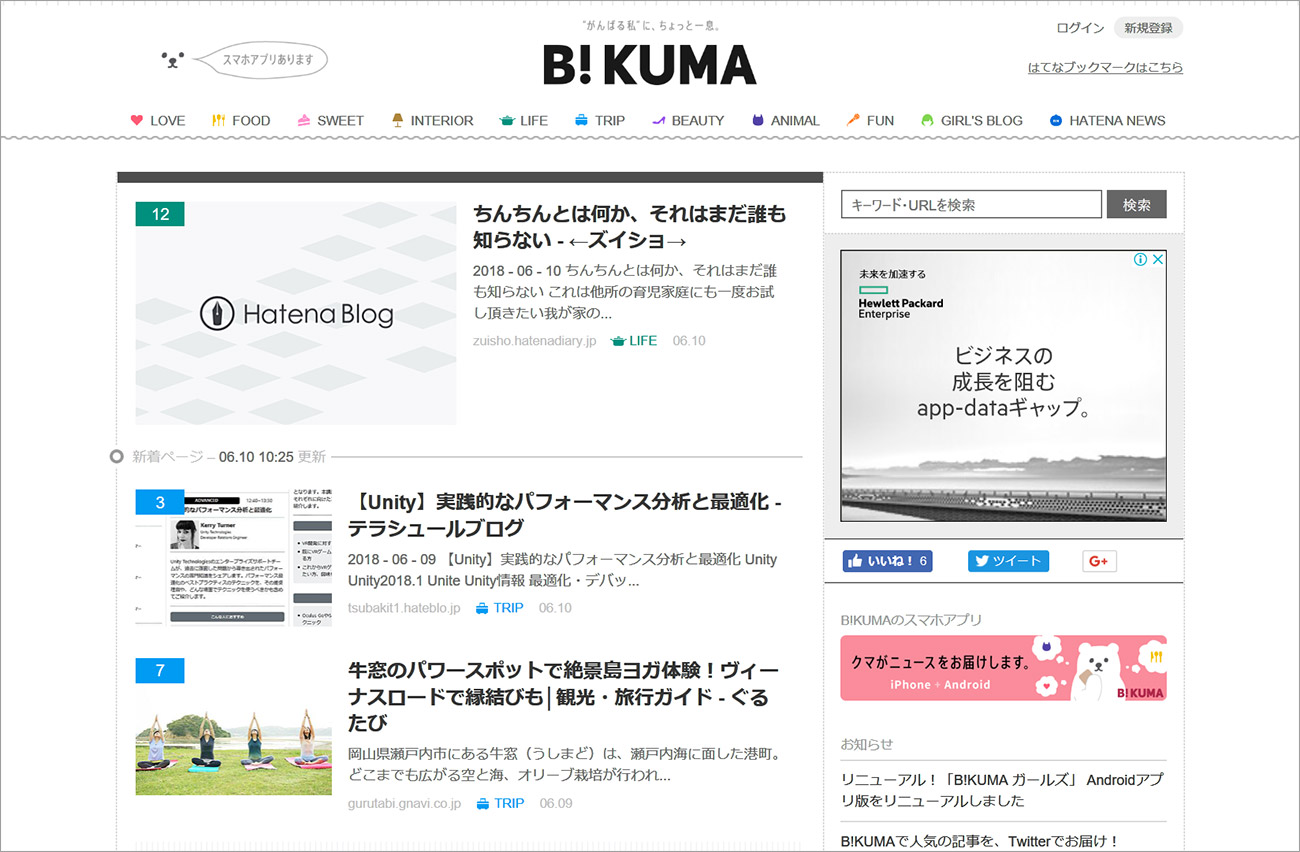Screen dimensions: 1300x852
Task: Click the スマホアプリあります speech bubble
Action: click(x=262, y=59)
